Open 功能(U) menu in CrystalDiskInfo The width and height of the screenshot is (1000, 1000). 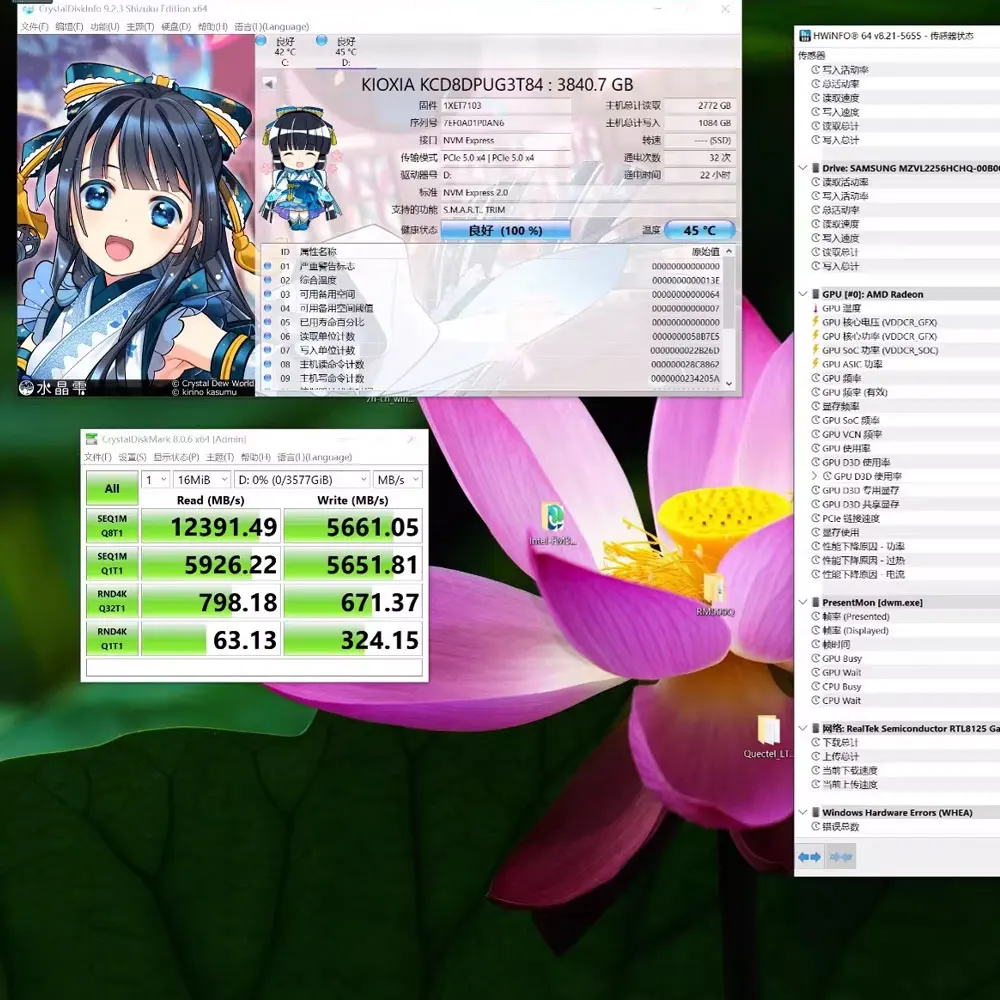[105, 27]
